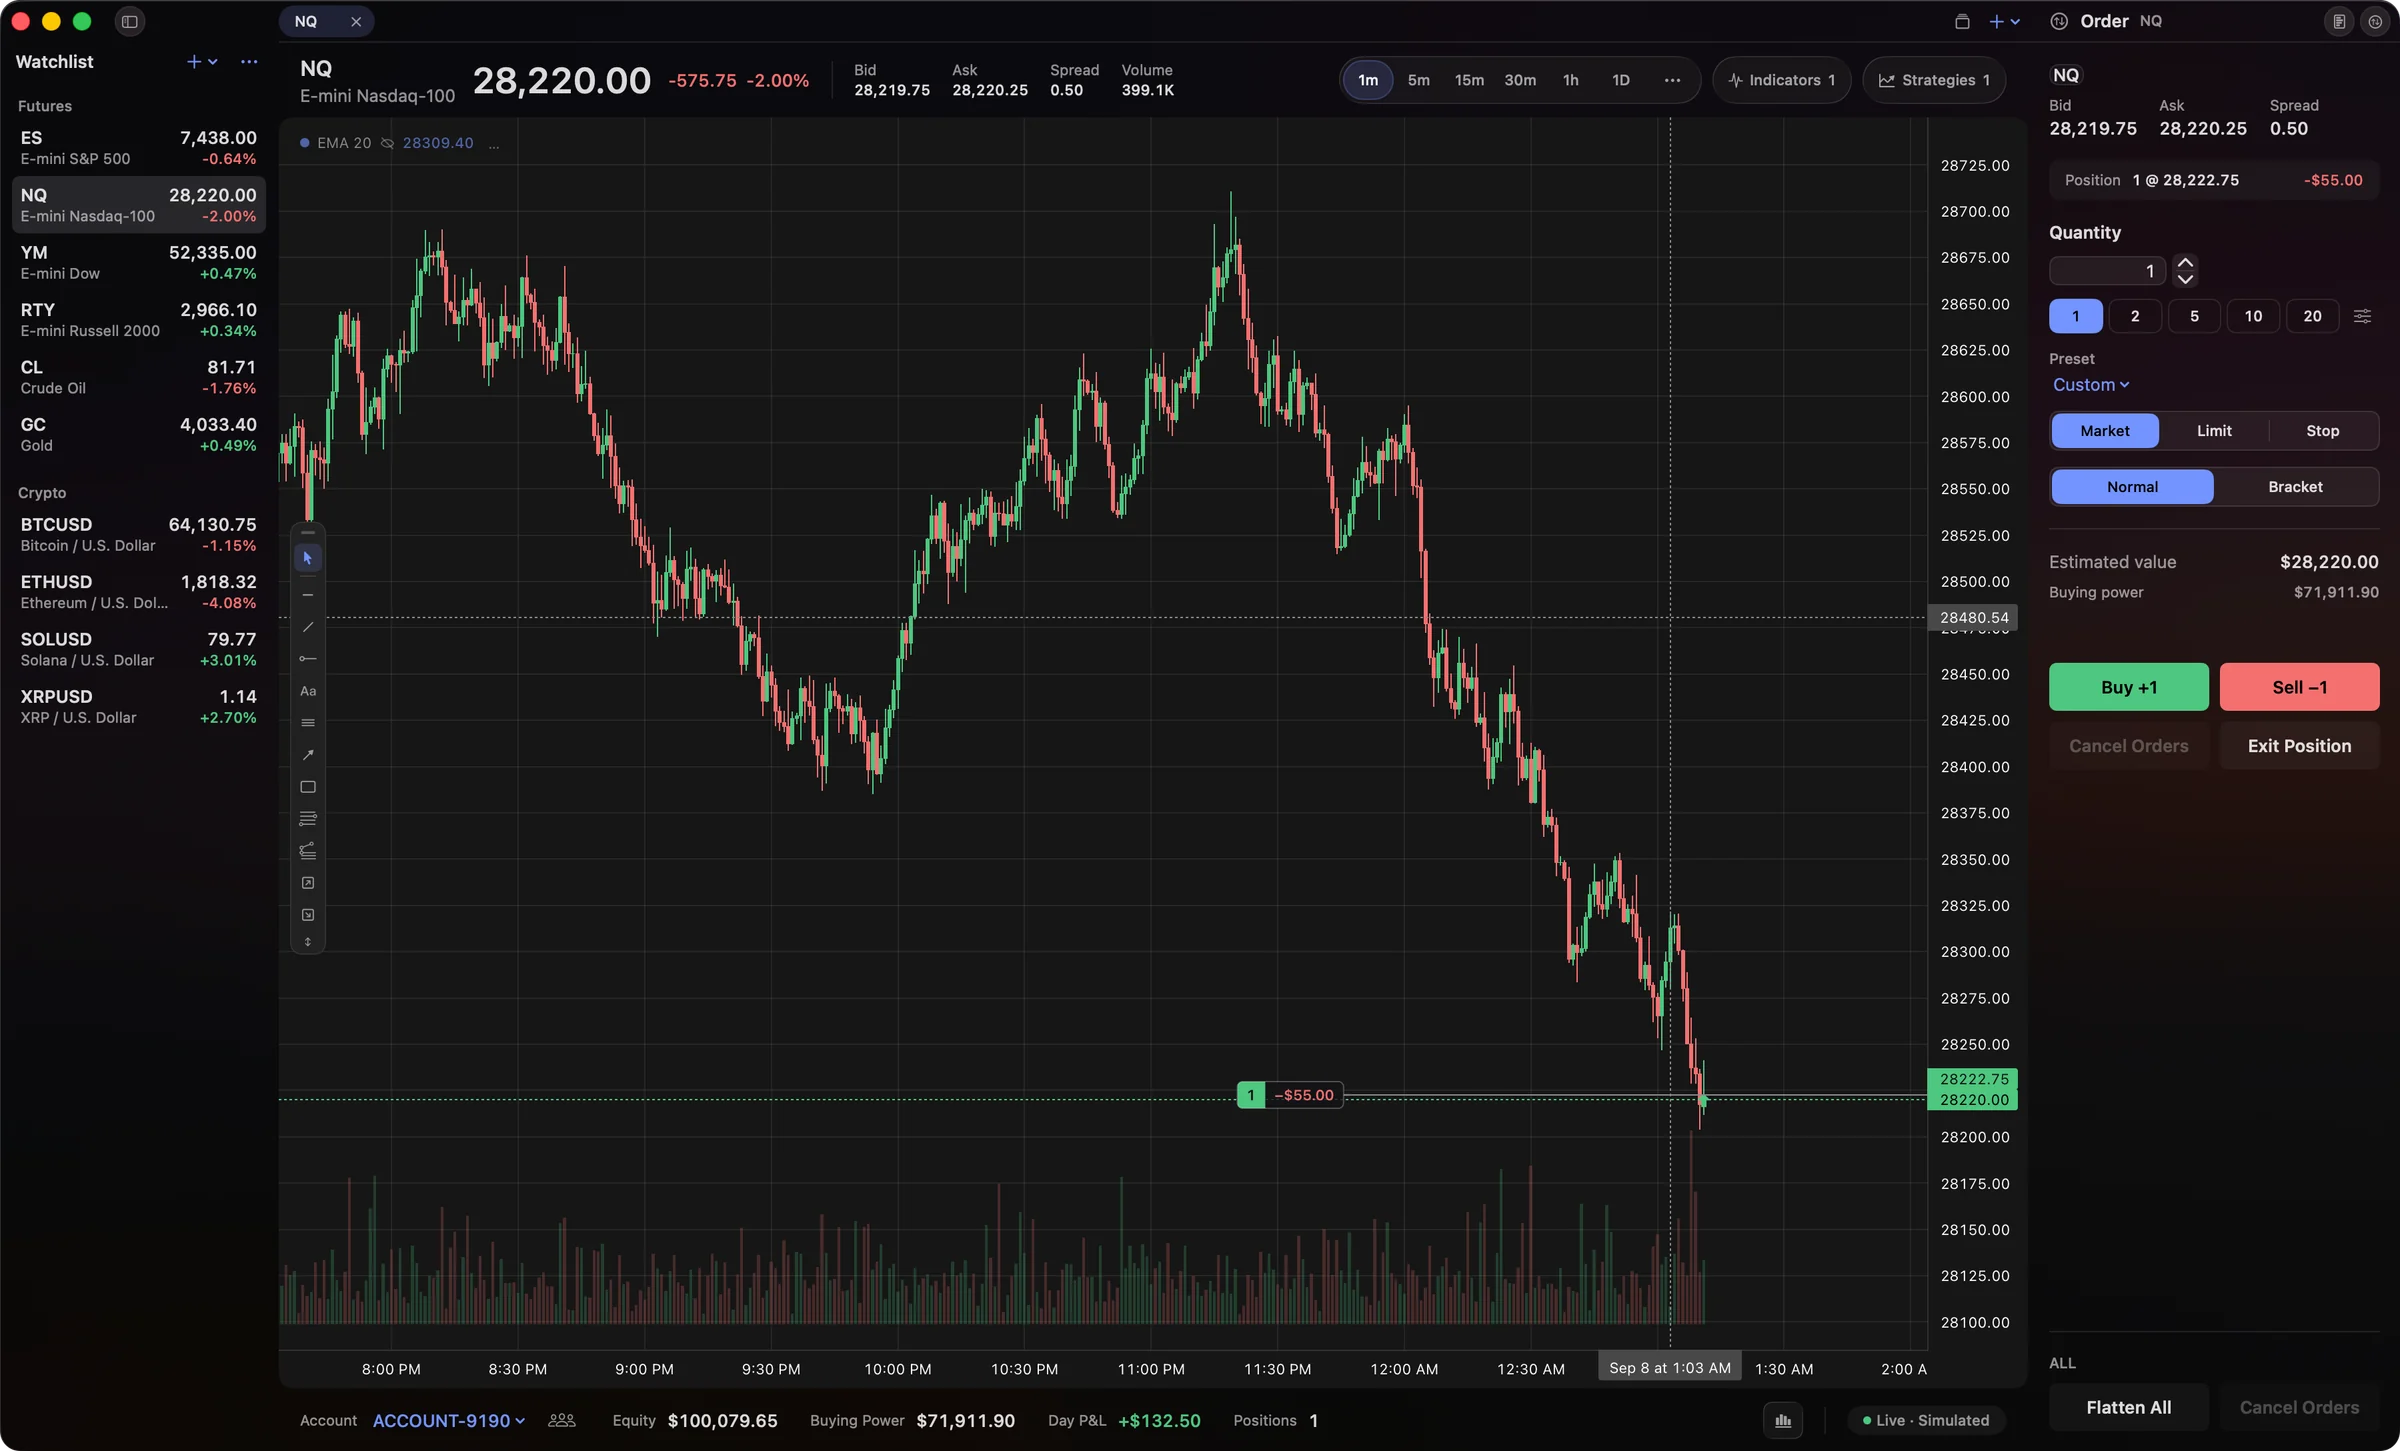Screen dimensions: 2400x1451
Task: Select the short position box tool
Action: tap(307, 915)
